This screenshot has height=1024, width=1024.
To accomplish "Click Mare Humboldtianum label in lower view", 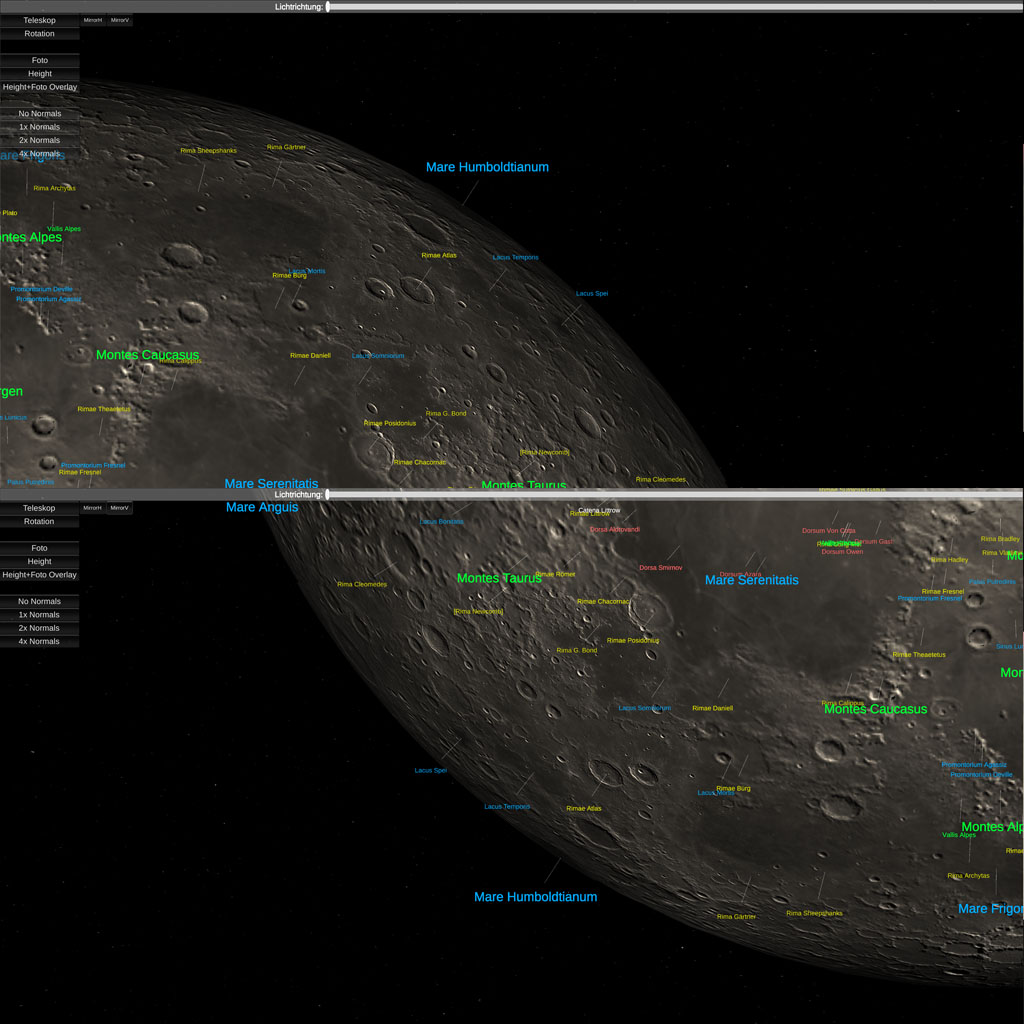I will point(536,897).
